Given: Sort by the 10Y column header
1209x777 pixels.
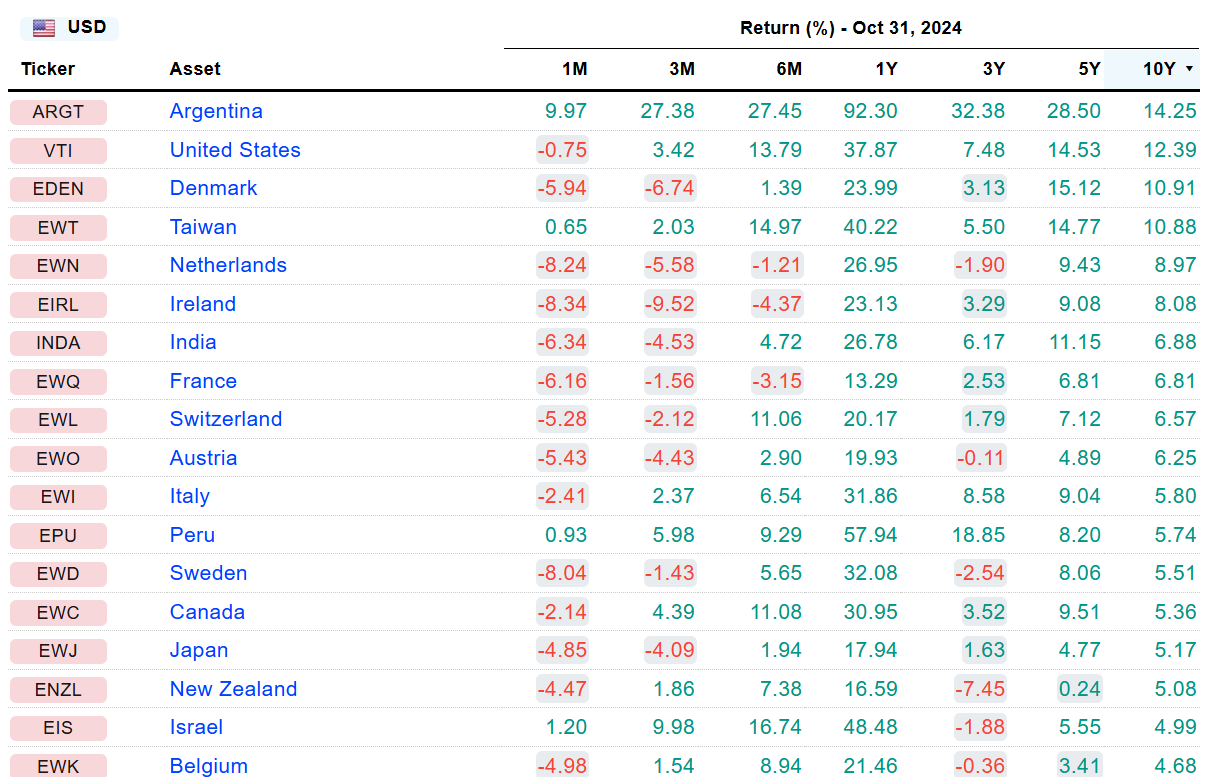Looking at the screenshot, I should (1160, 69).
